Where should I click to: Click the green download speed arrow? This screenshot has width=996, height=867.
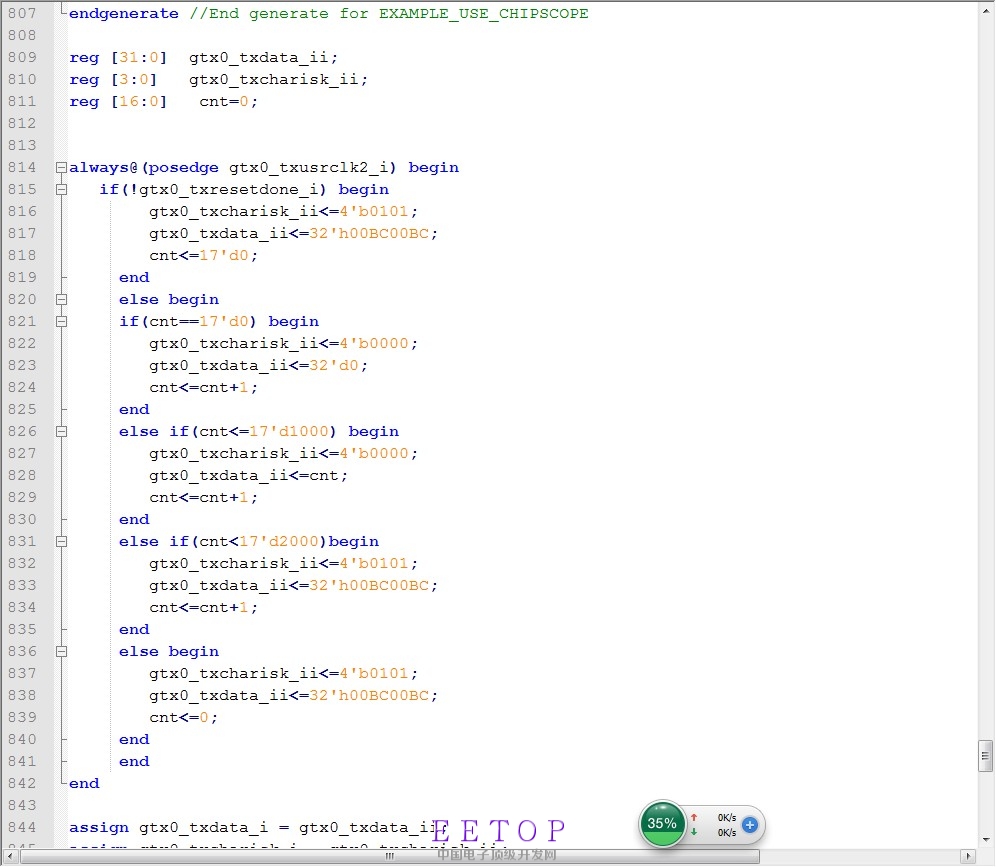click(694, 832)
